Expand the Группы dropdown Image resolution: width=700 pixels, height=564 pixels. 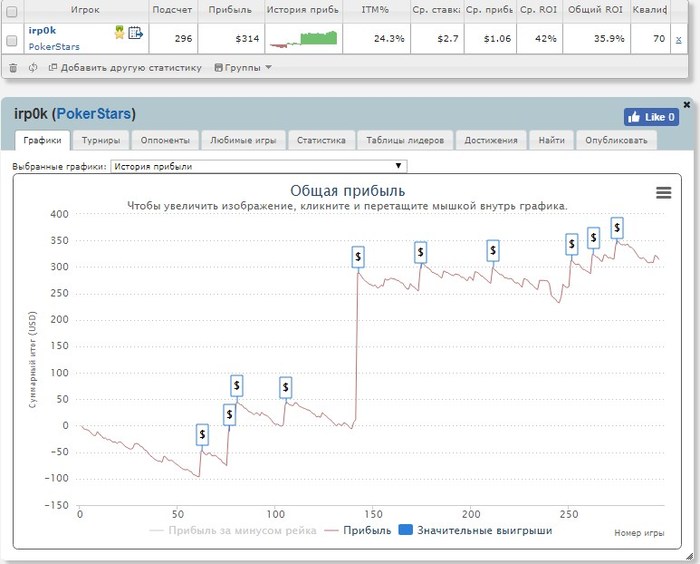point(243,68)
